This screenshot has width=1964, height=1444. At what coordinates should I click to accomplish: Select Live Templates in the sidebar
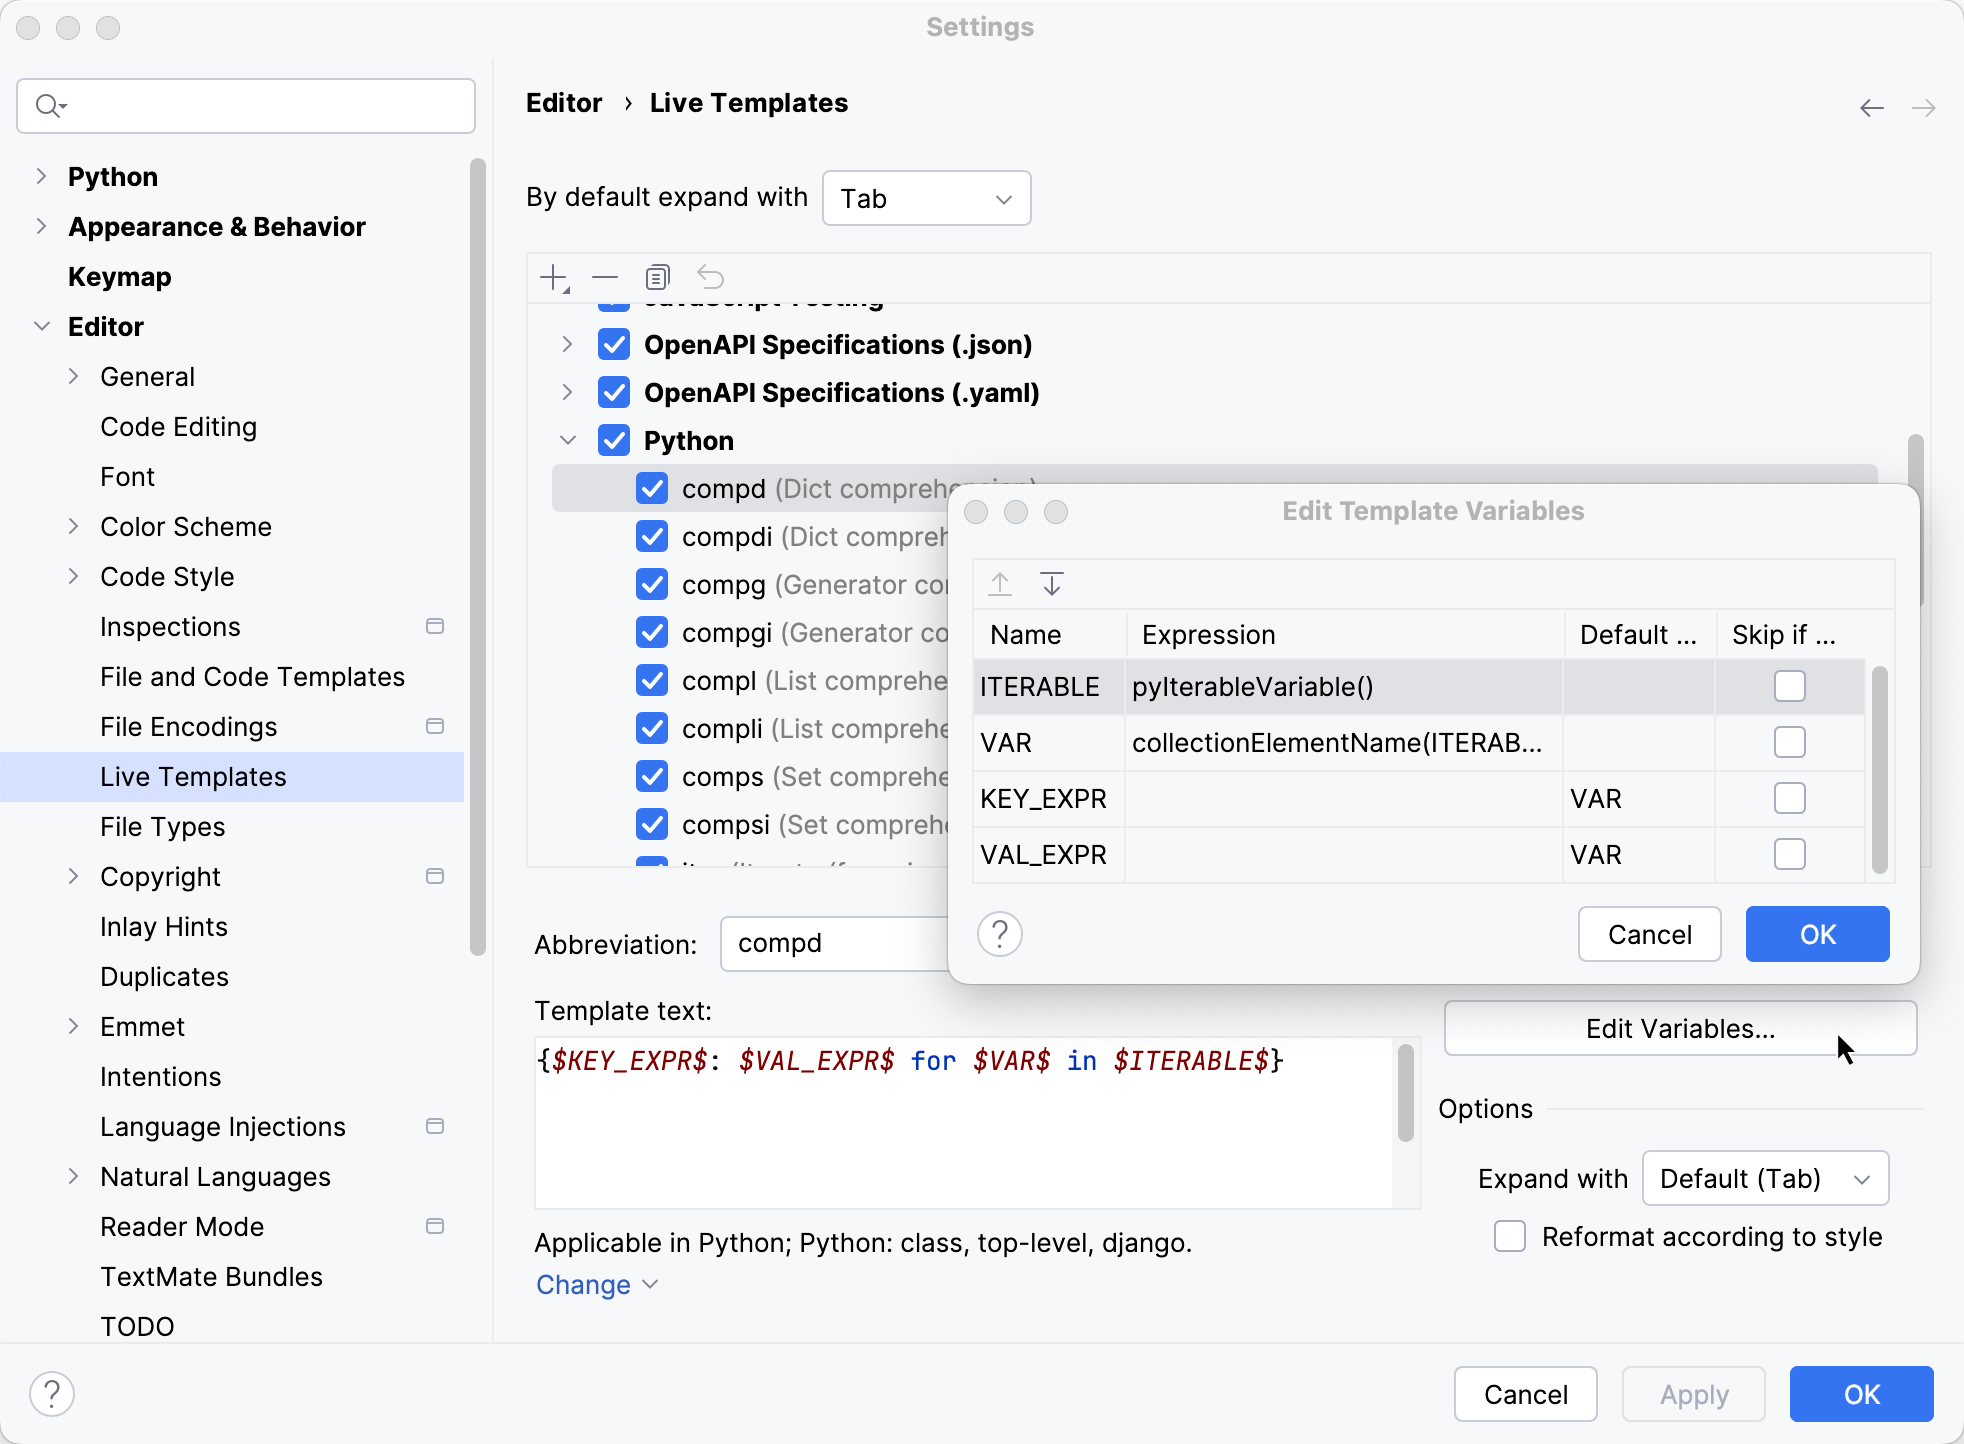coord(193,777)
